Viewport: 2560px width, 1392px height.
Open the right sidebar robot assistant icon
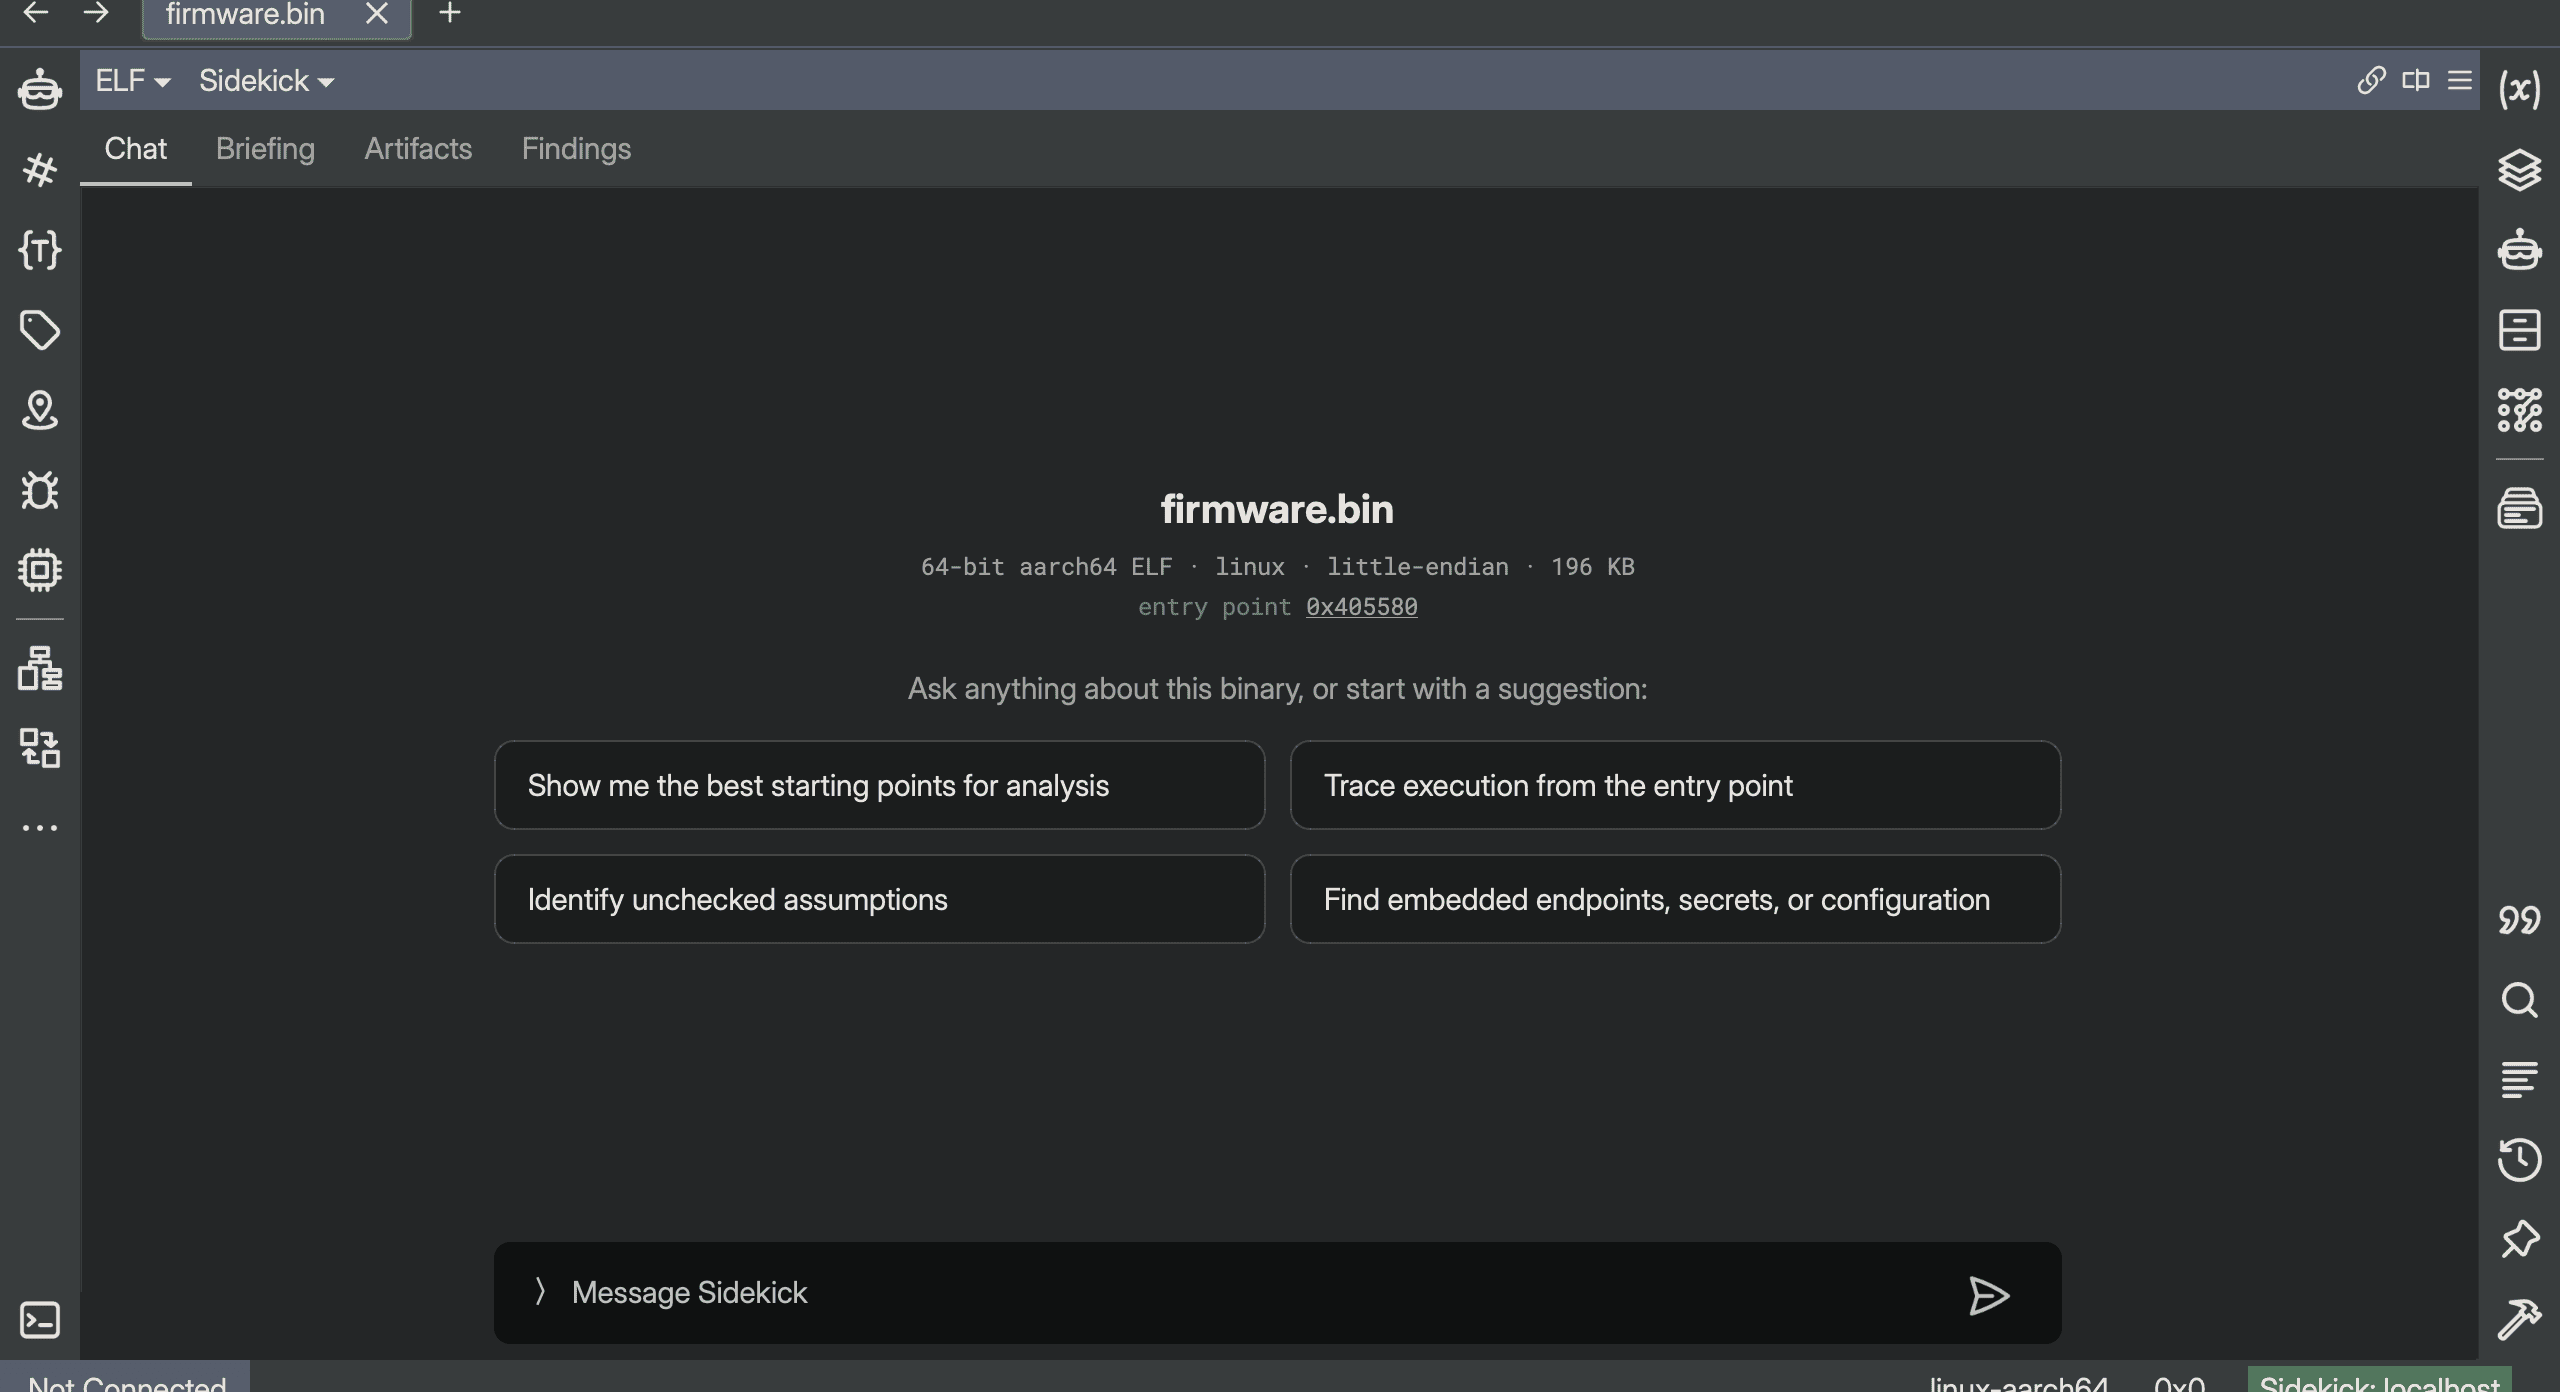[x=2519, y=250]
